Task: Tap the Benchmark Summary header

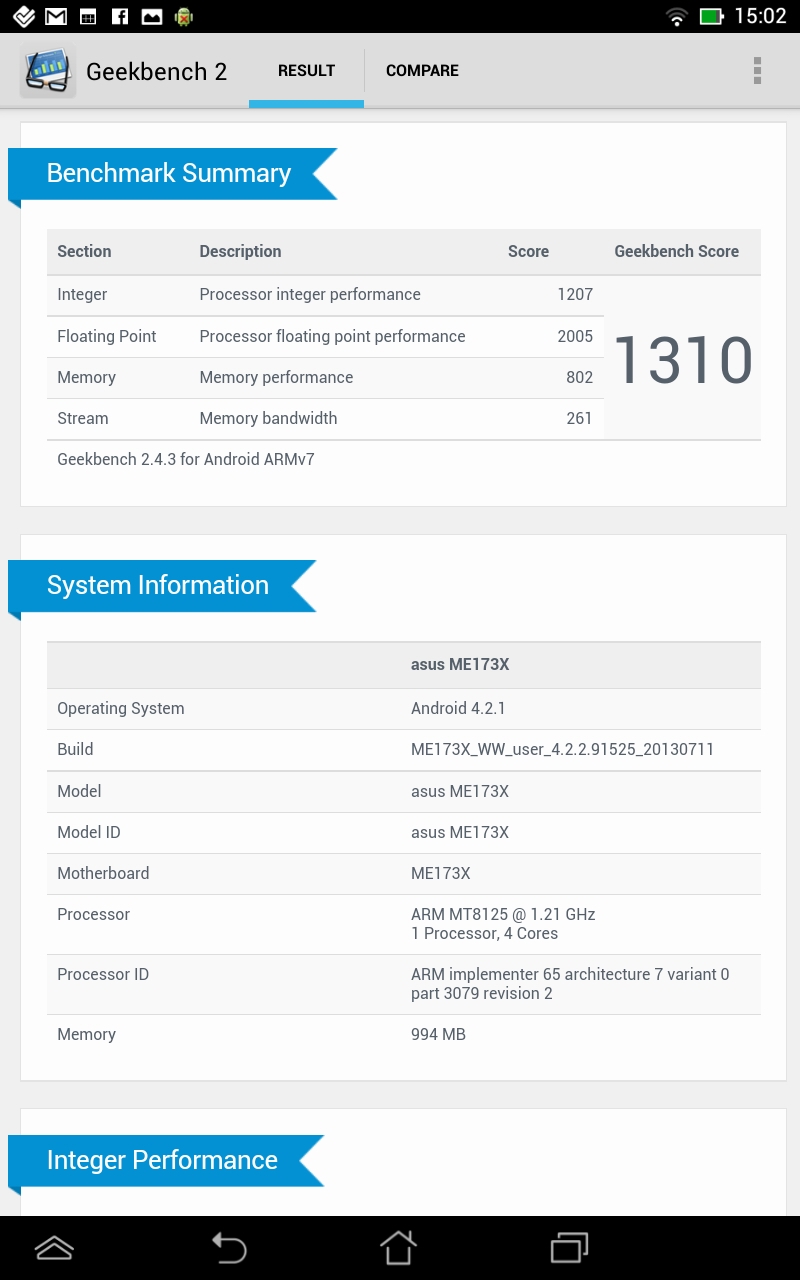Action: point(169,174)
